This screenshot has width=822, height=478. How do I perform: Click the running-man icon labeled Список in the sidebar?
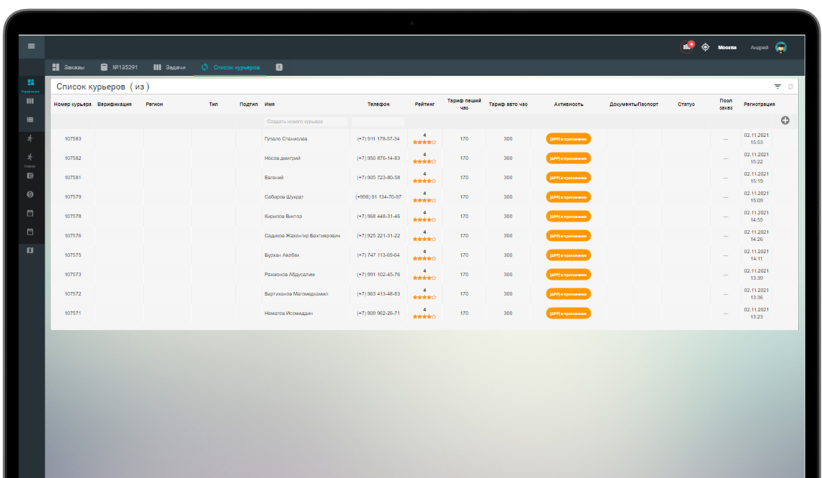tap(30, 157)
